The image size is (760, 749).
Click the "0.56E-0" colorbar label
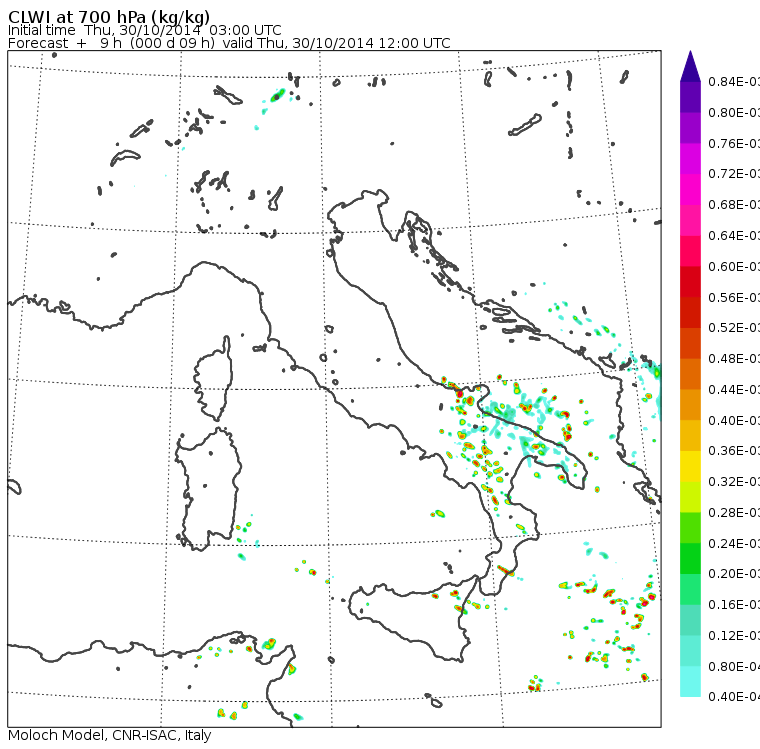(734, 297)
